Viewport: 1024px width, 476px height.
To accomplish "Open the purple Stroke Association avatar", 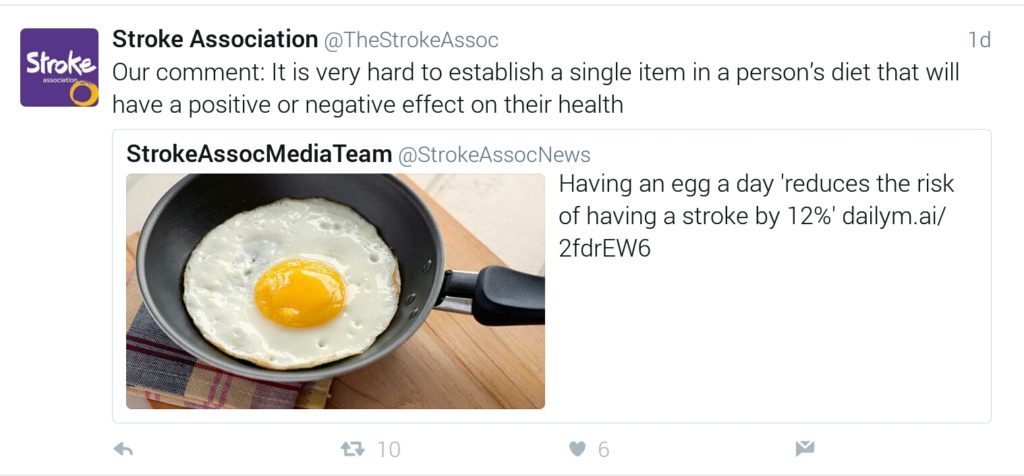I will click(59, 67).
